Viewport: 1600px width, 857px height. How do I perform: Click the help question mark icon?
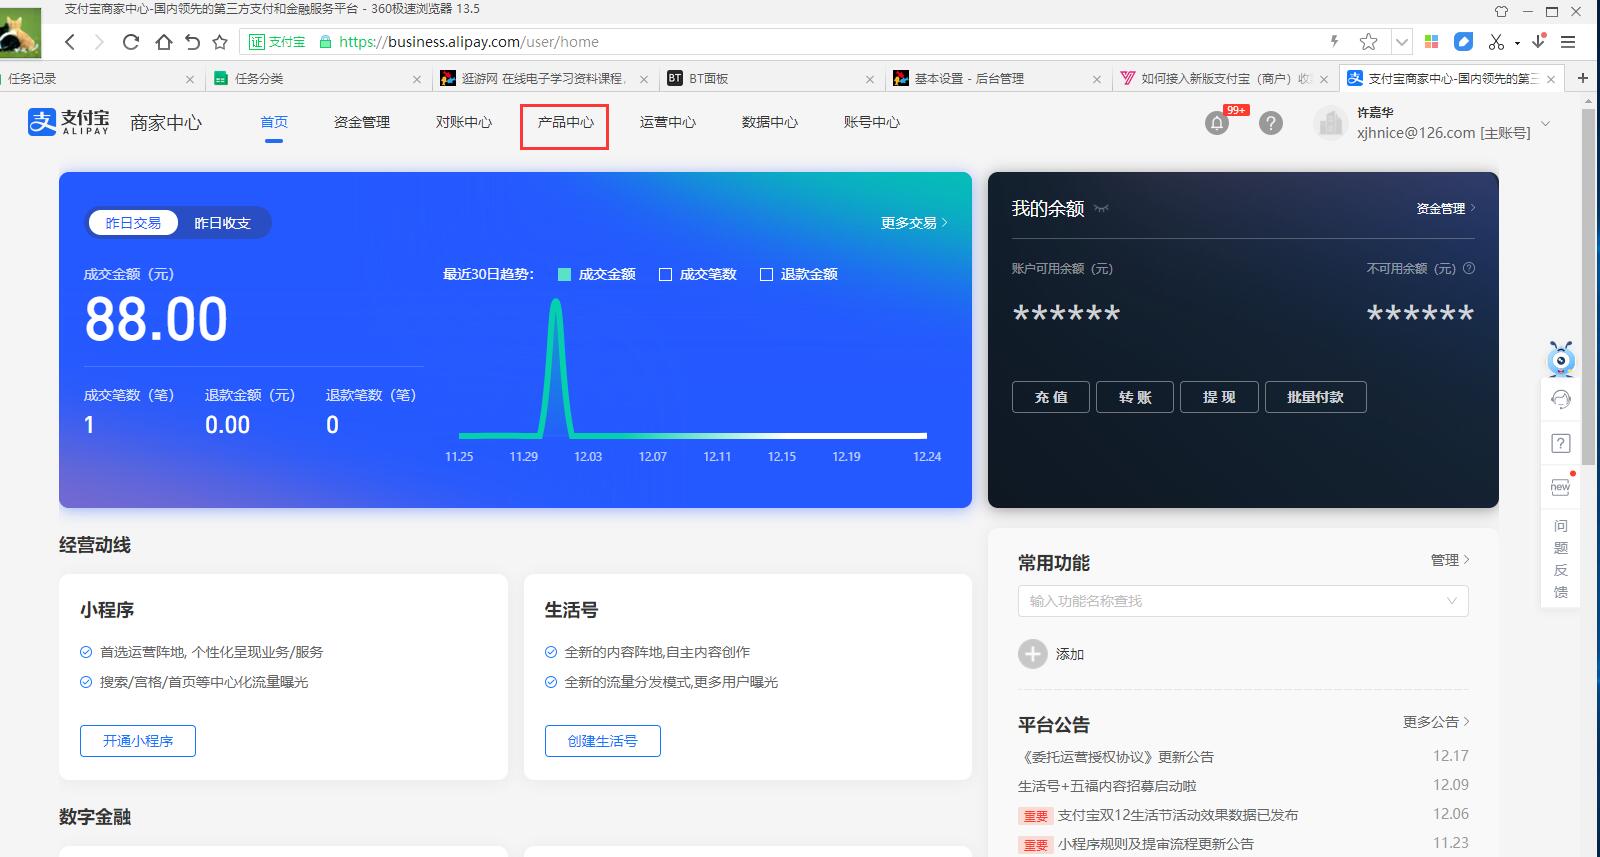(x=1270, y=123)
